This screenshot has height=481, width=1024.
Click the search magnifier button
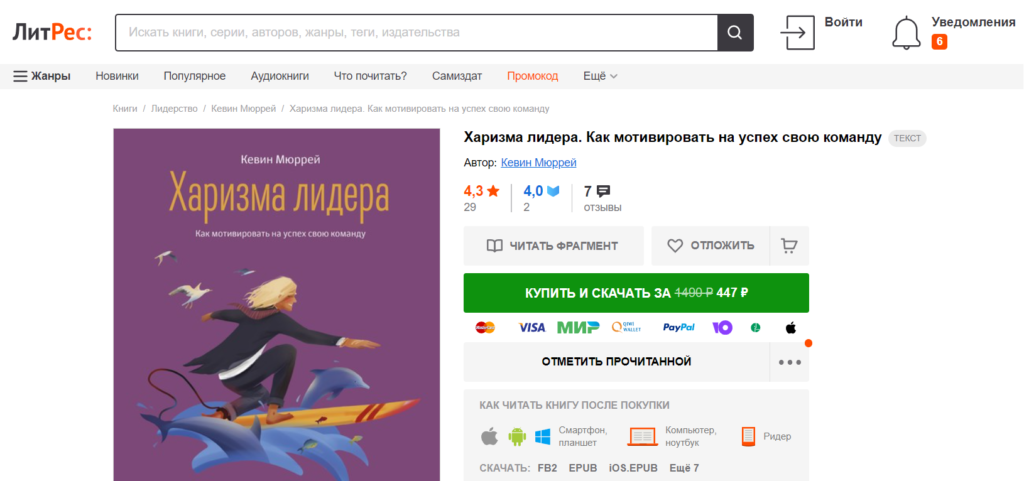pos(735,33)
